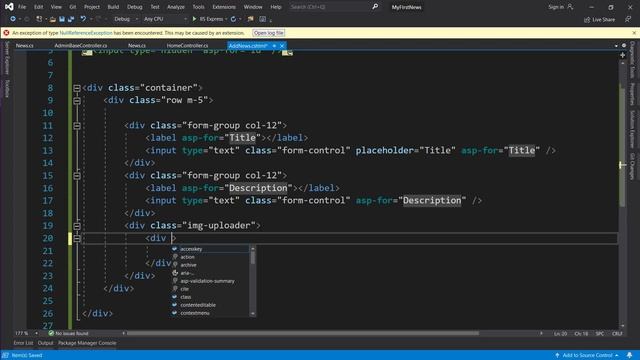
Task: Open the Package Manager Console tab
Action: point(87,343)
